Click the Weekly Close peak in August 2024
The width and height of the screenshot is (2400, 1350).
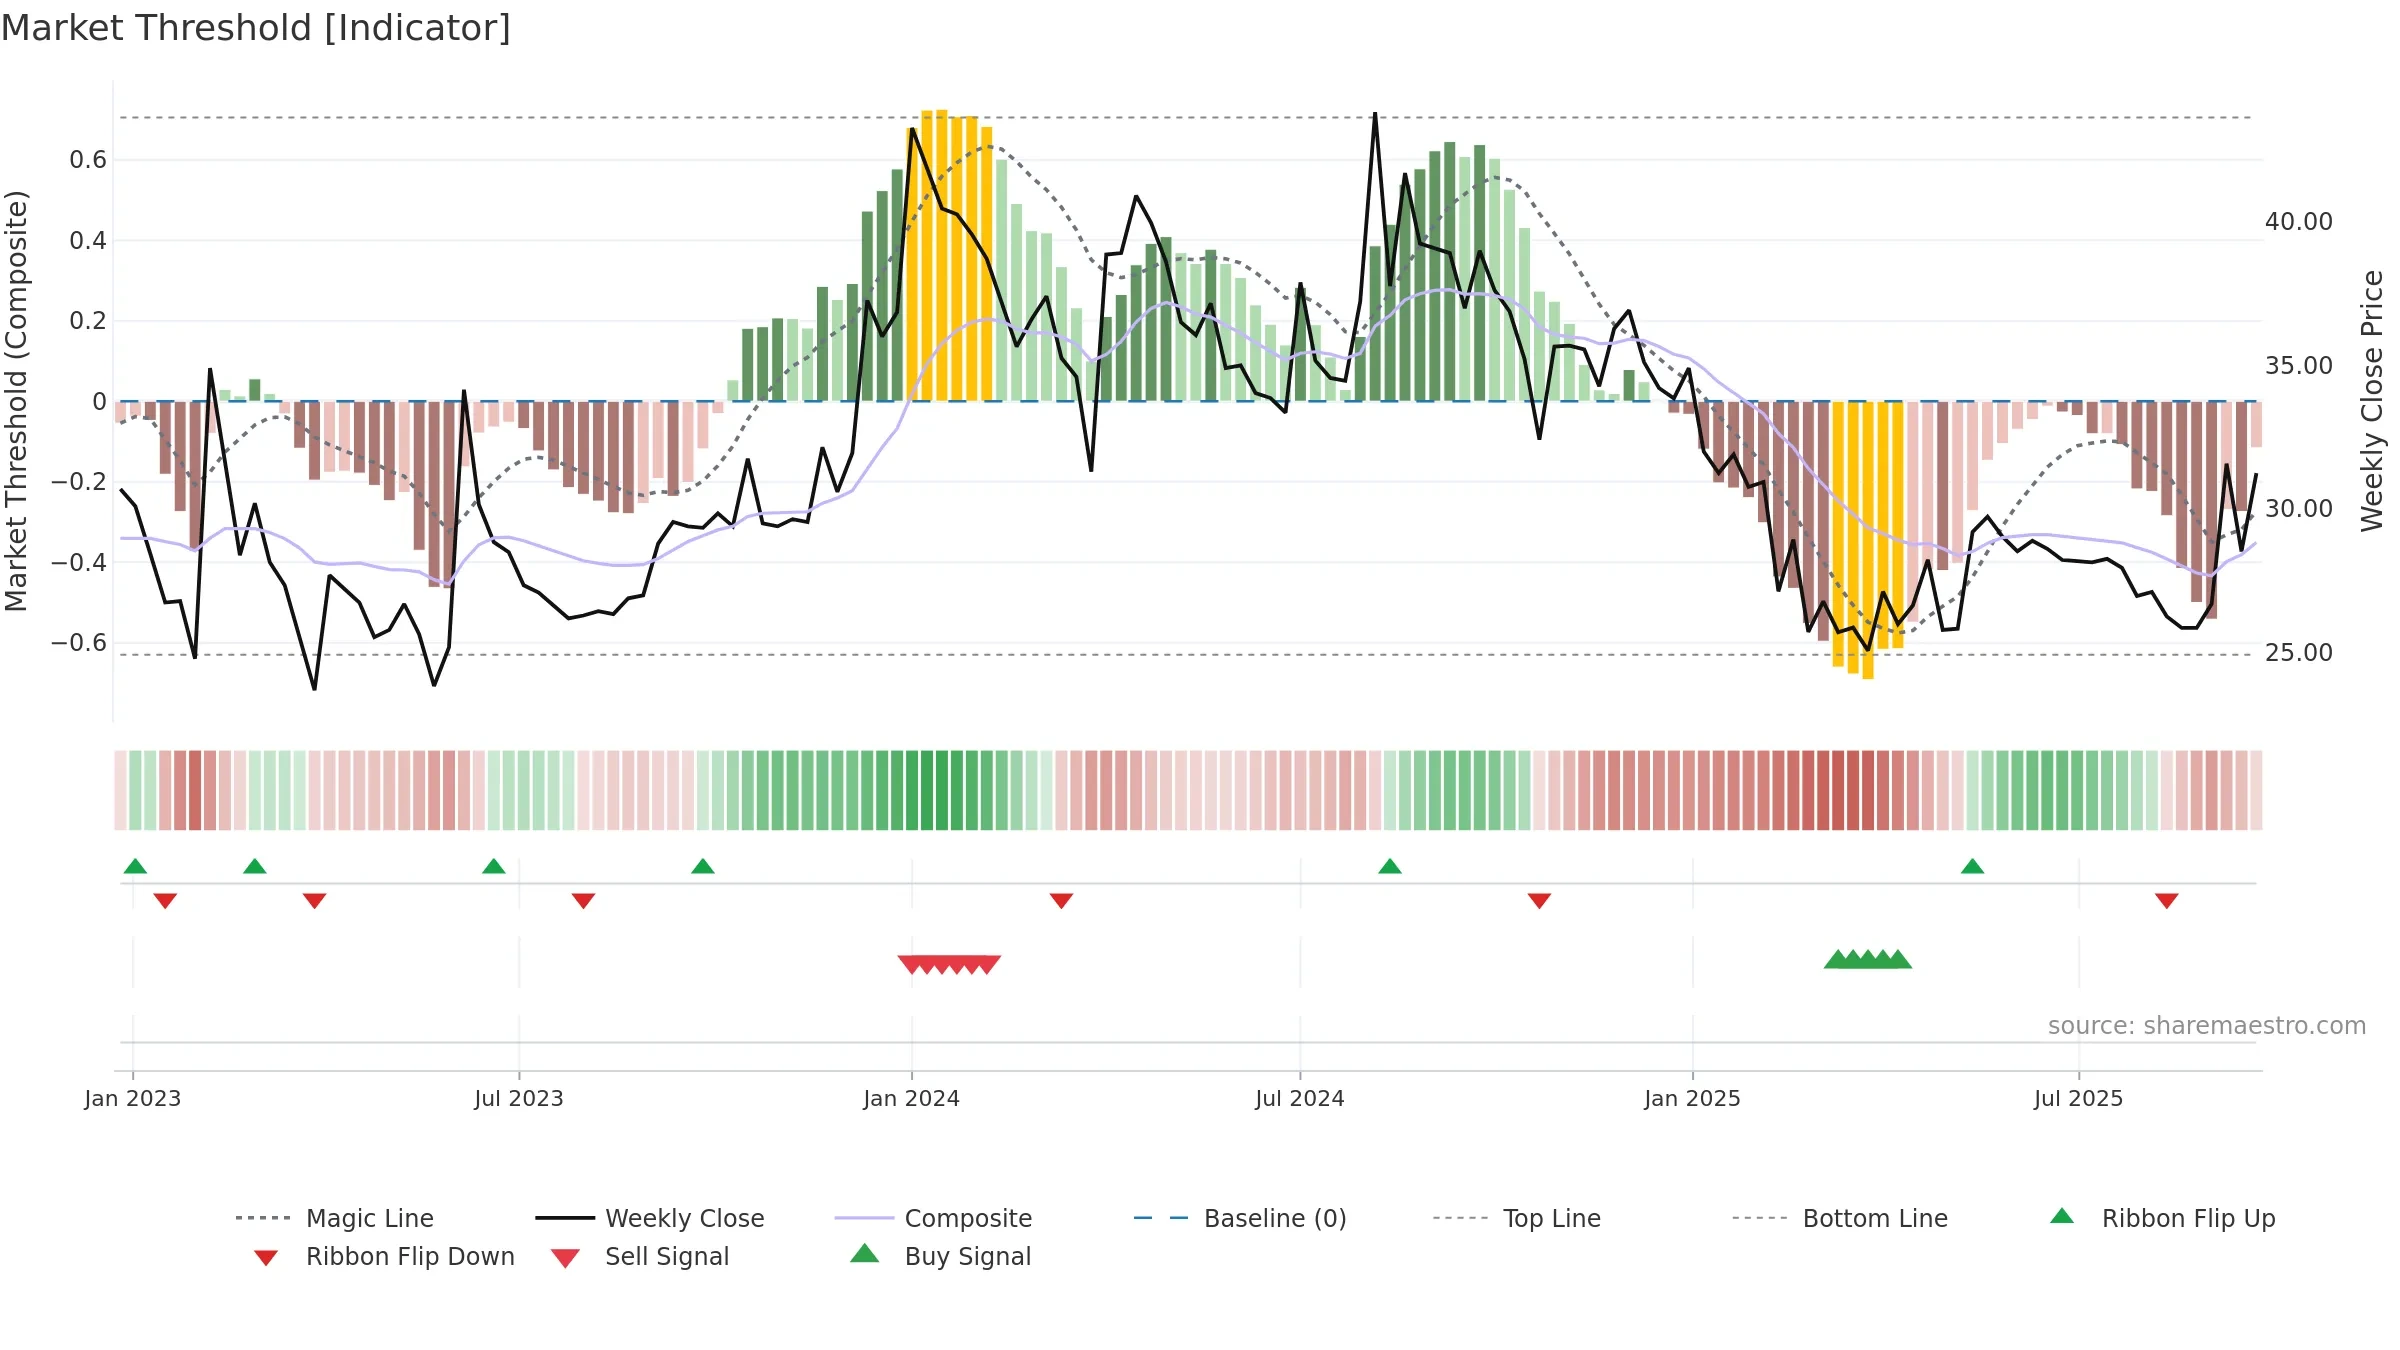pos(1375,114)
